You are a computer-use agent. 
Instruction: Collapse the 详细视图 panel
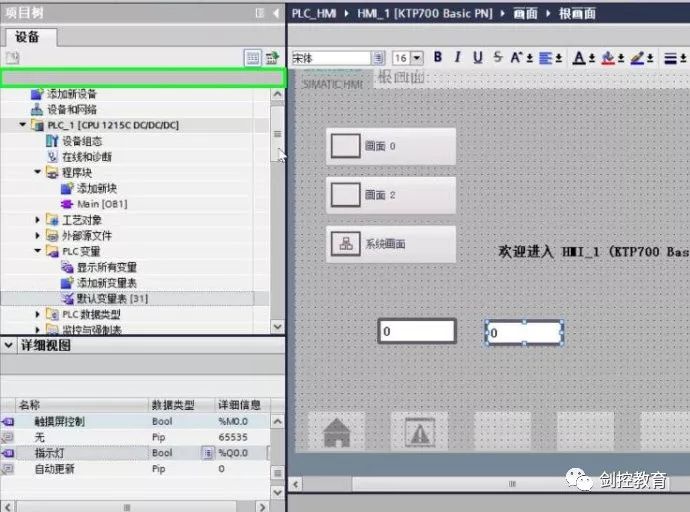[8, 345]
